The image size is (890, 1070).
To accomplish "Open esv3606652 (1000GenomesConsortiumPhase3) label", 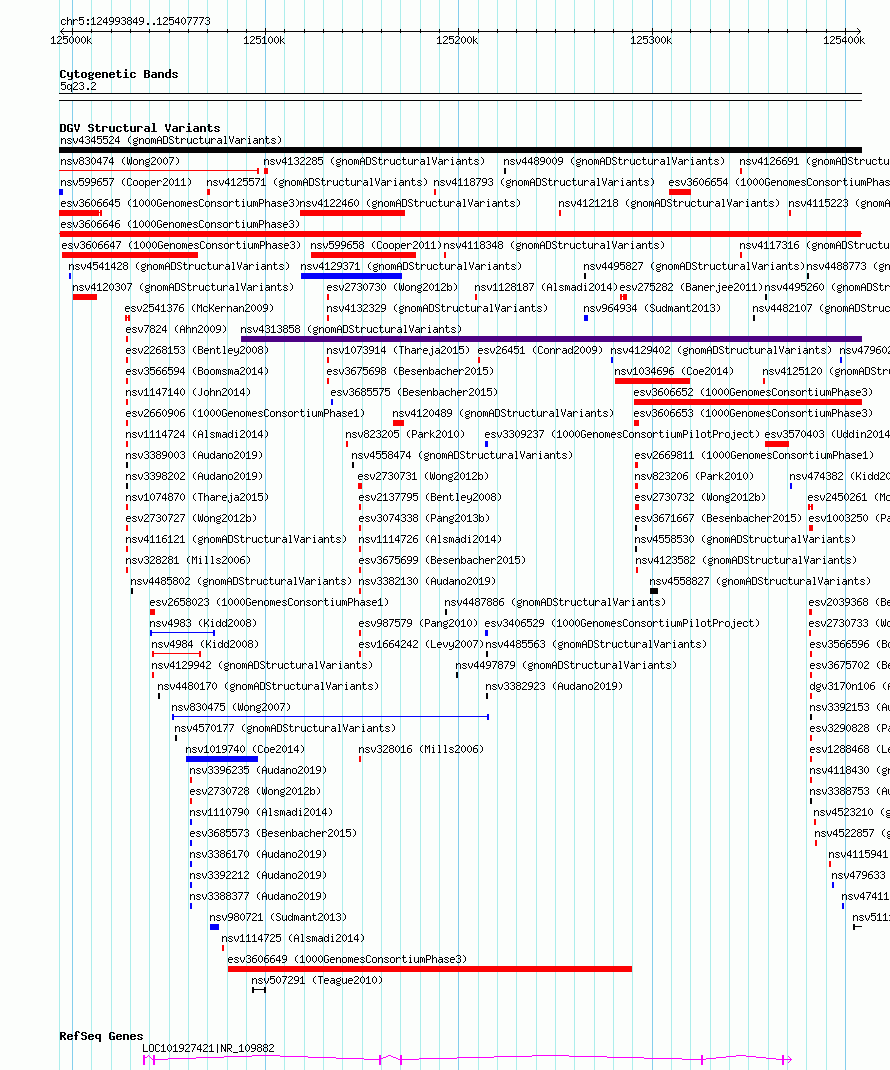I will click(753, 392).
